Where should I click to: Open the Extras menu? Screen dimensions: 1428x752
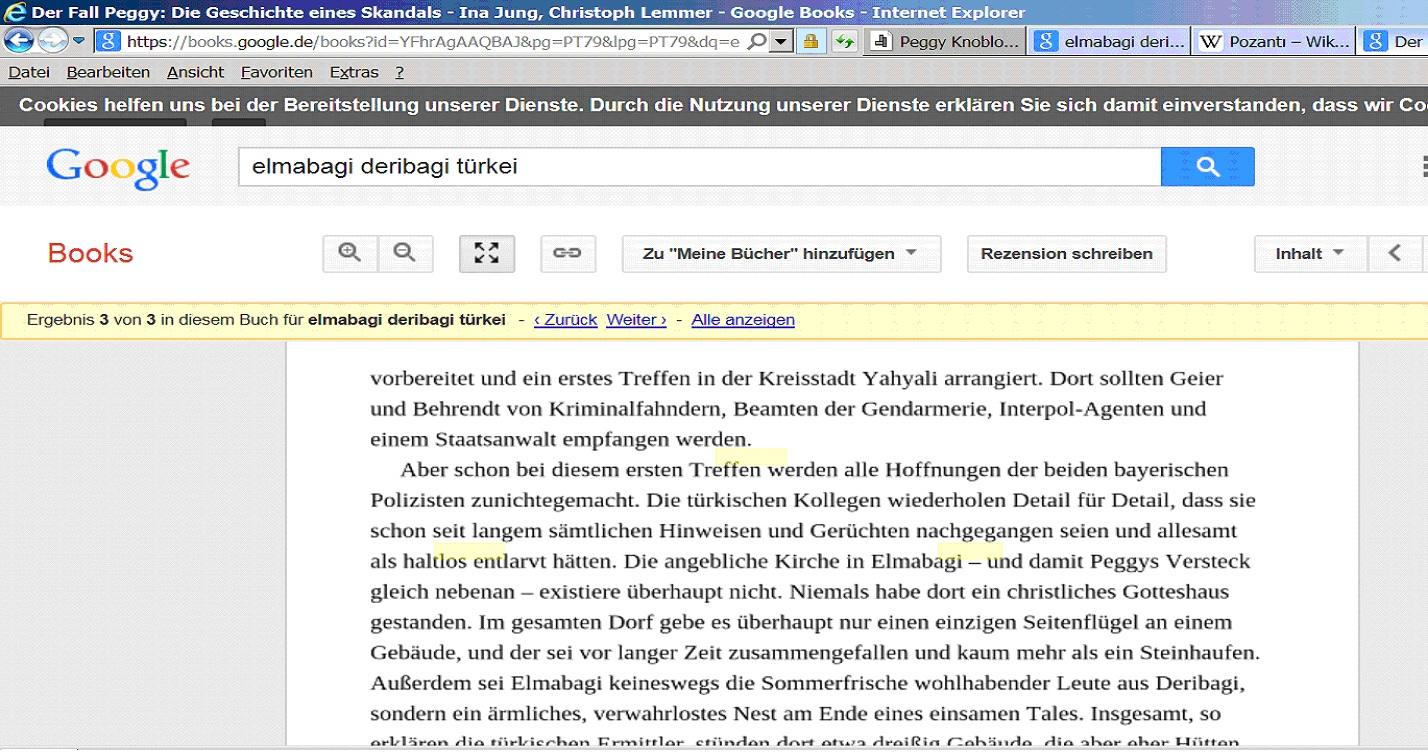pyautogui.click(x=354, y=72)
